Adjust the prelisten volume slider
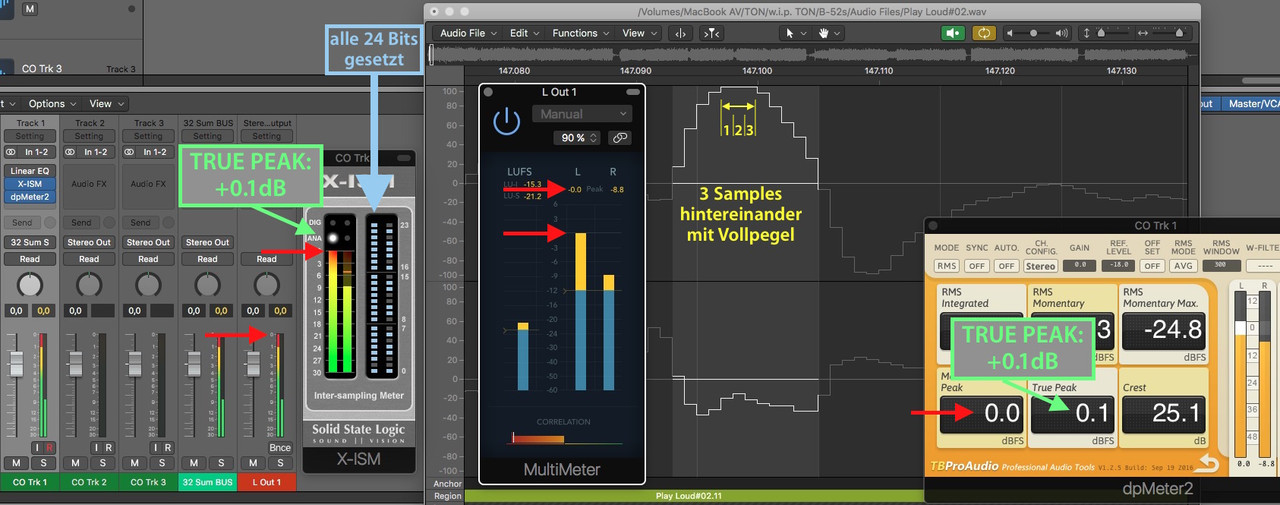This screenshot has height=505, width=1280. tap(1033, 33)
